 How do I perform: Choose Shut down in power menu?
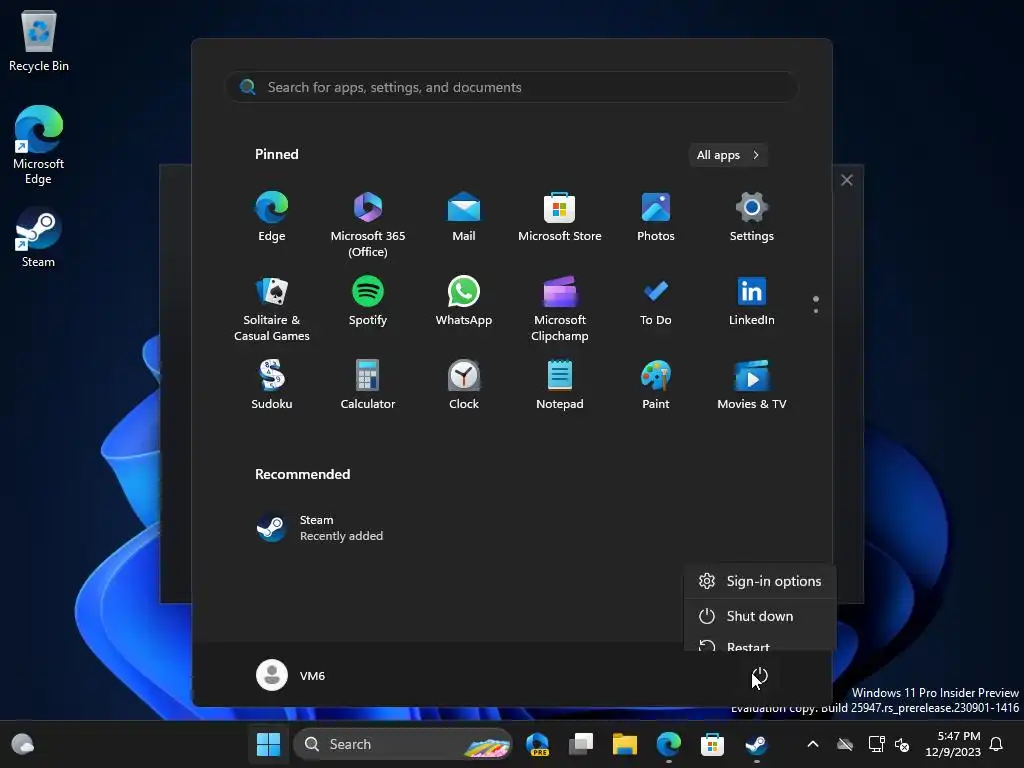coord(760,616)
